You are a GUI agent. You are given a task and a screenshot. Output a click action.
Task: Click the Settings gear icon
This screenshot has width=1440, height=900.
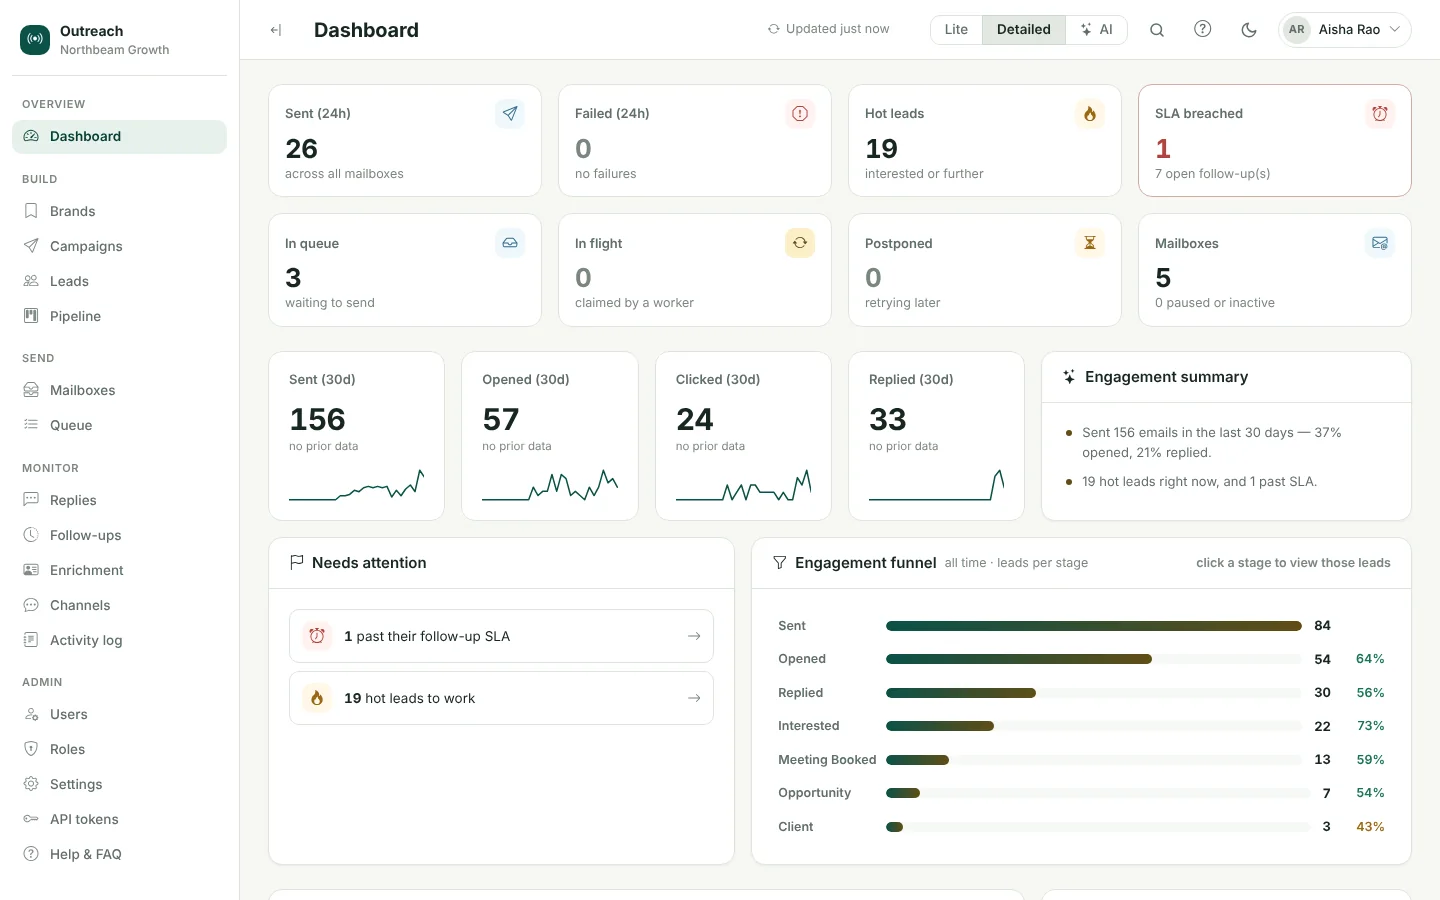tap(31, 784)
